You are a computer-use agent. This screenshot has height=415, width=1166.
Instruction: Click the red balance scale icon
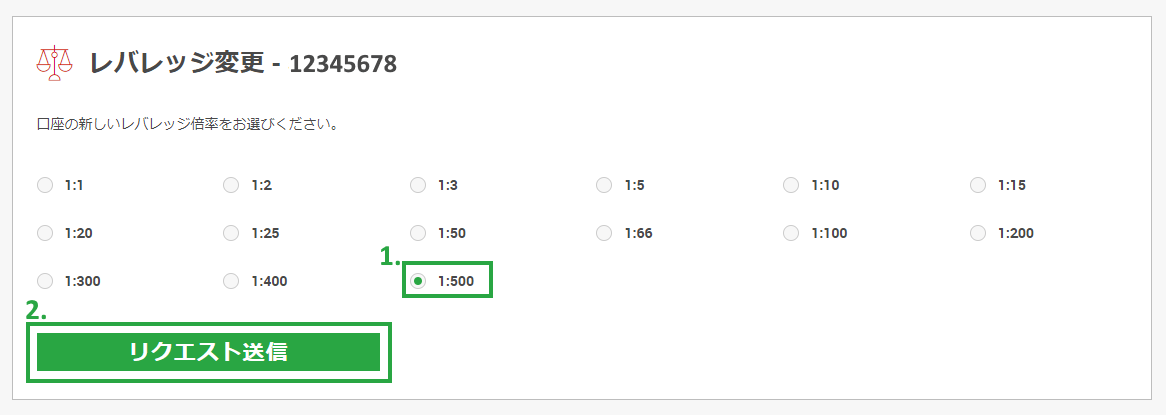tap(55, 63)
